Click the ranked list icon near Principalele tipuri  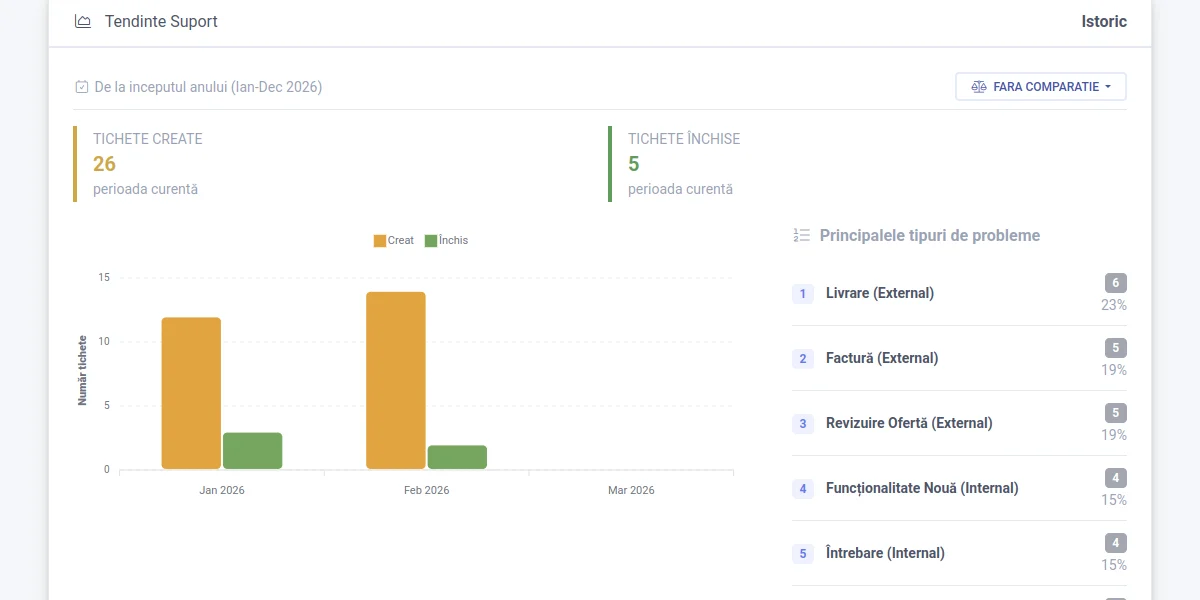[x=800, y=235]
